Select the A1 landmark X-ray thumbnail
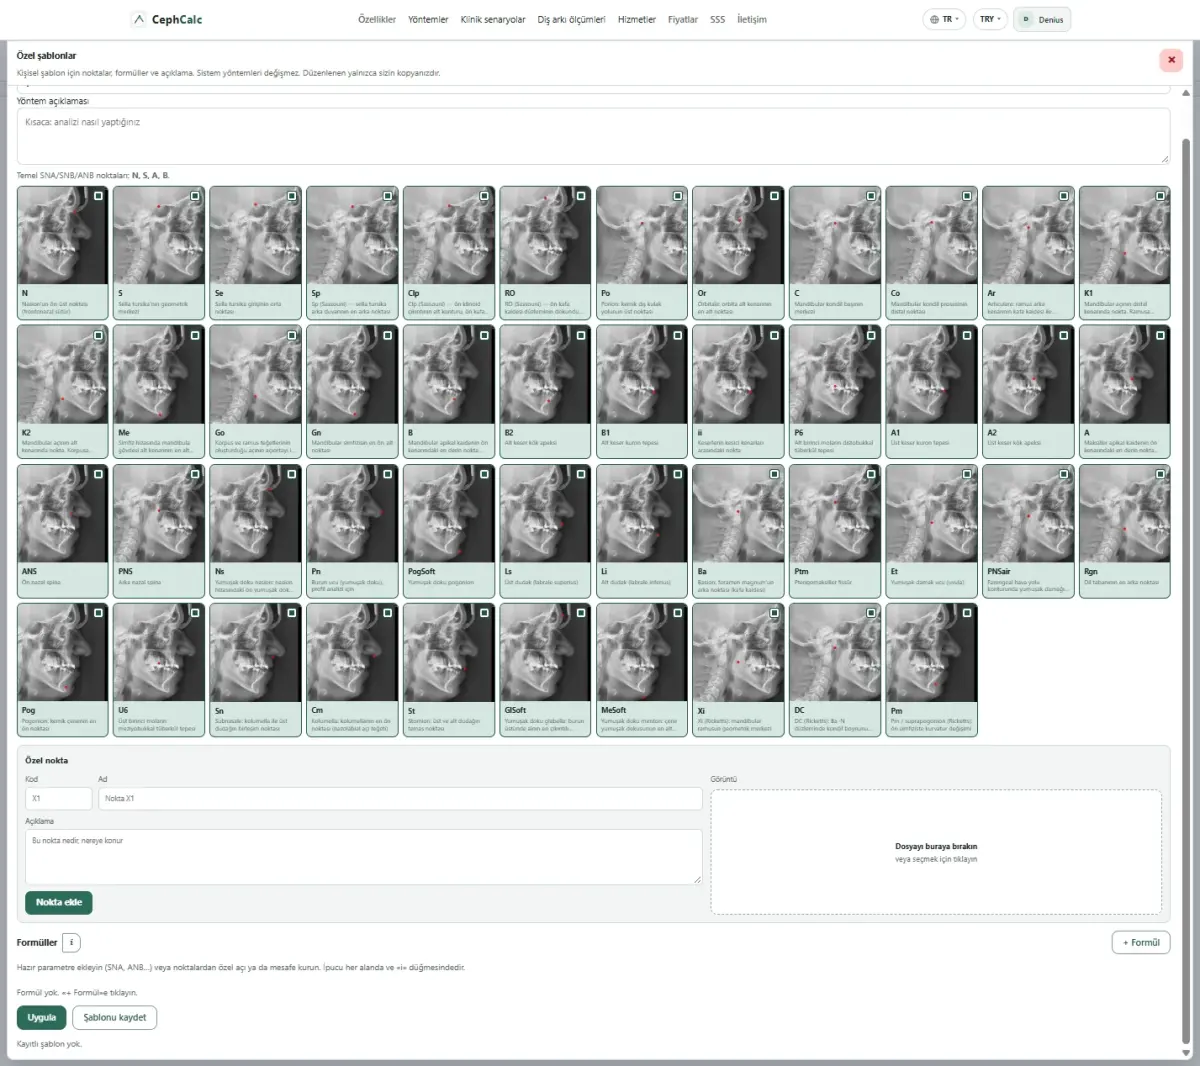 pyautogui.click(x=931, y=374)
